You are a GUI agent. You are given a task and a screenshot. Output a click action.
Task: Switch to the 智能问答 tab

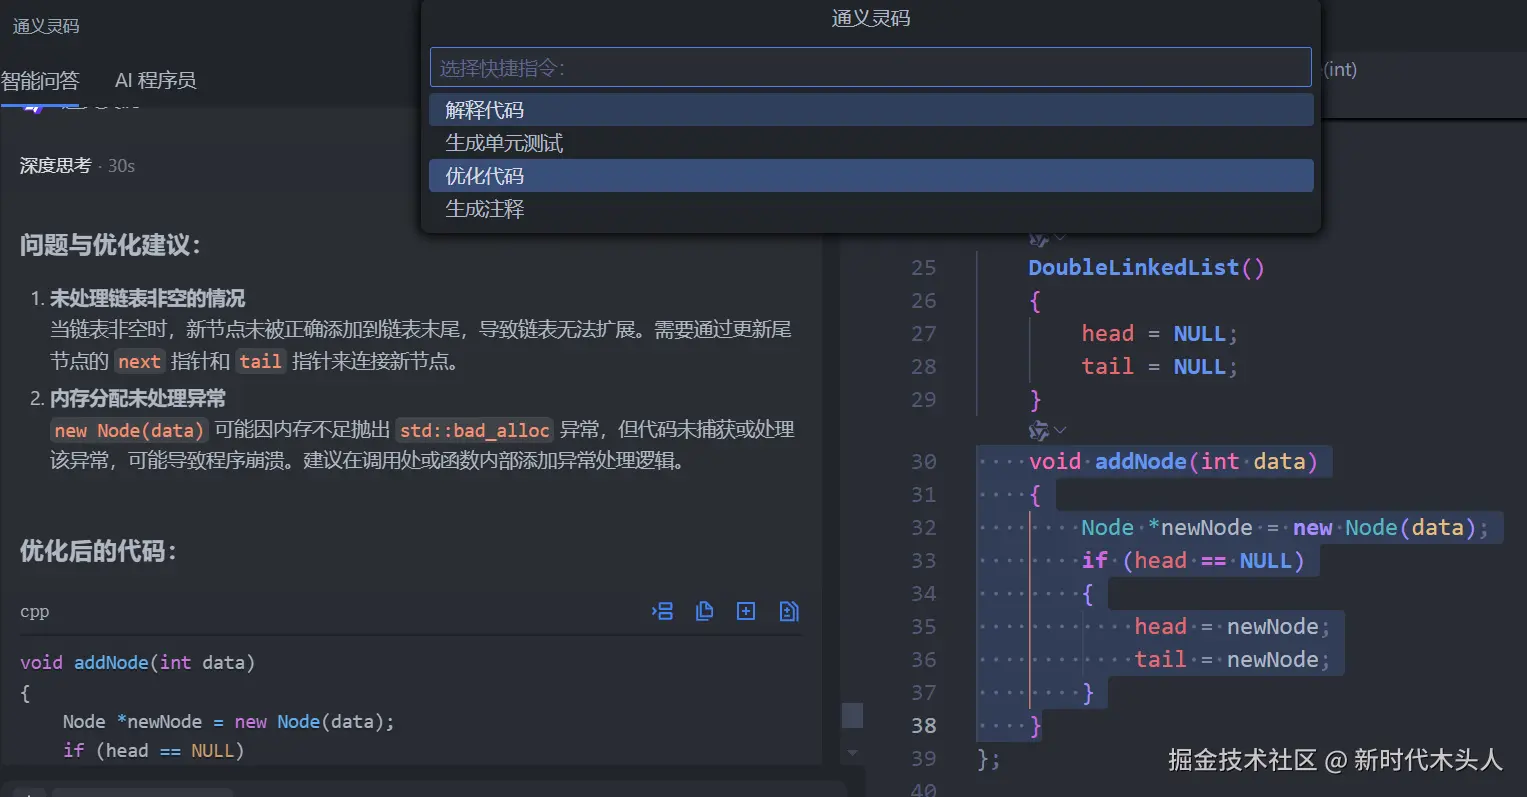tap(40, 81)
